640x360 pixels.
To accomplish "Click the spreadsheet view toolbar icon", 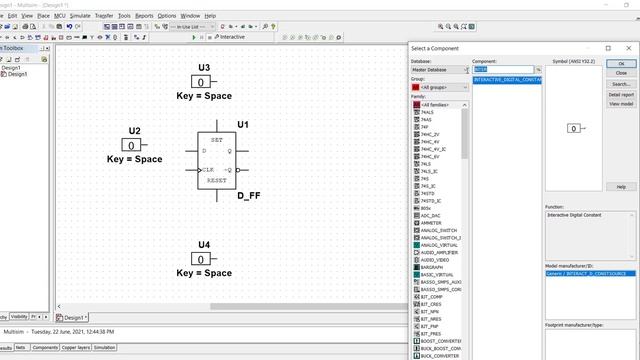I will (115, 27).
